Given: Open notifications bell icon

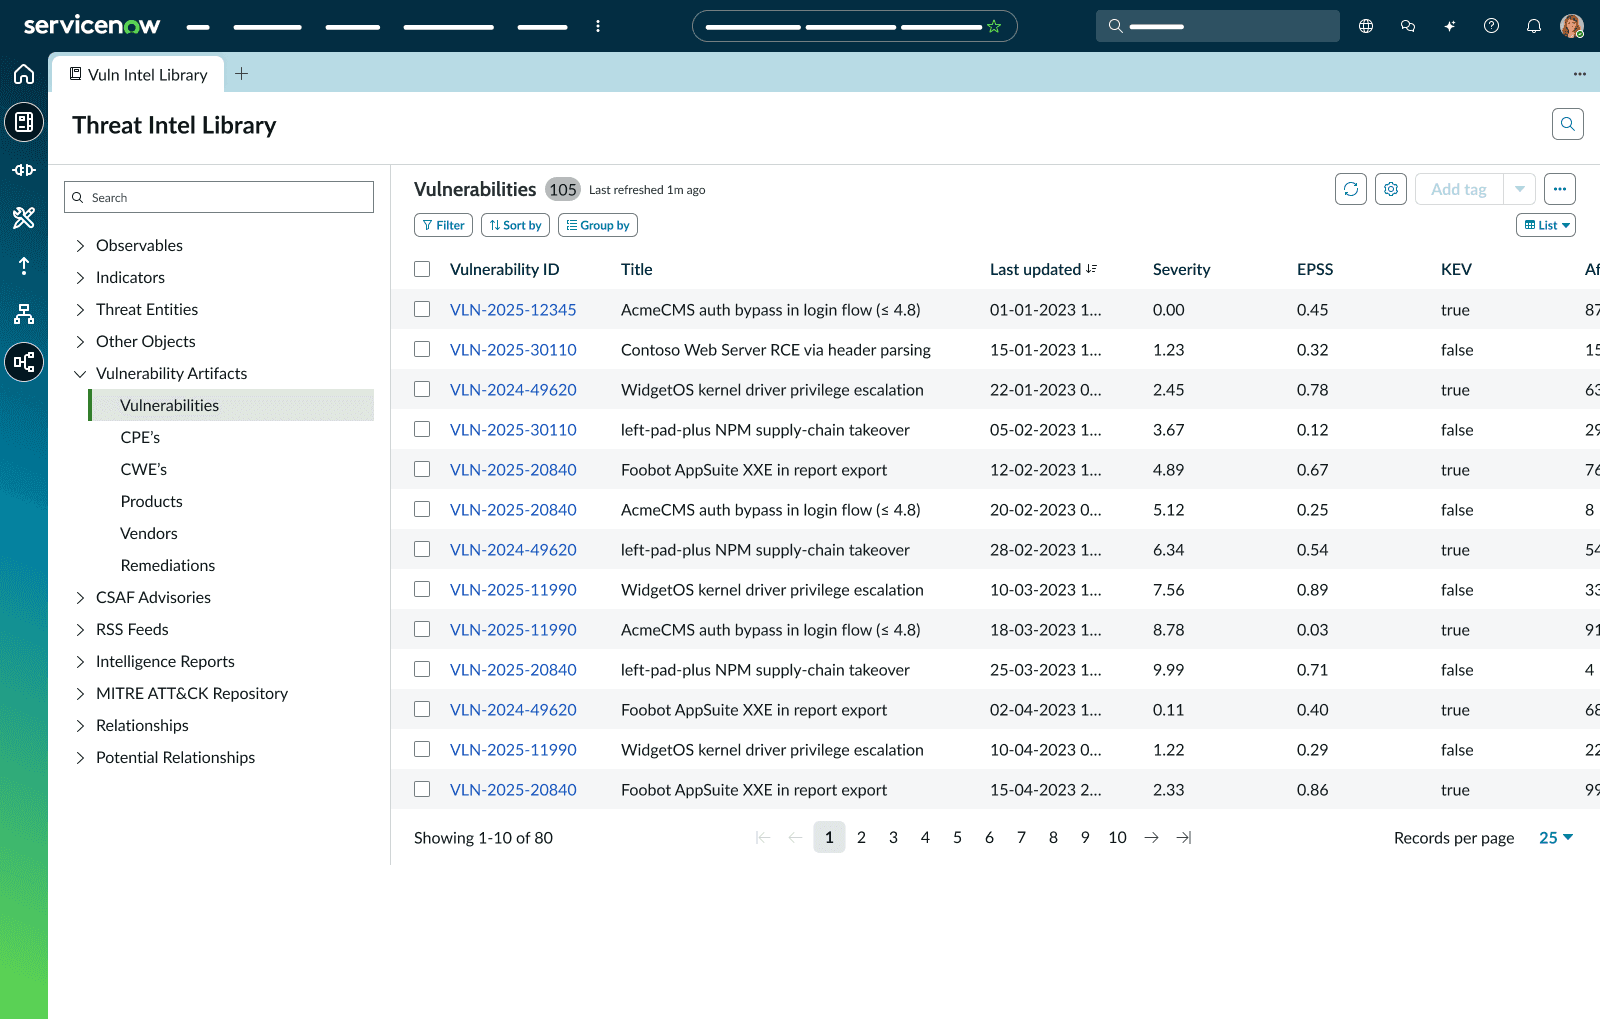Looking at the screenshot, I should [1534, 26].
